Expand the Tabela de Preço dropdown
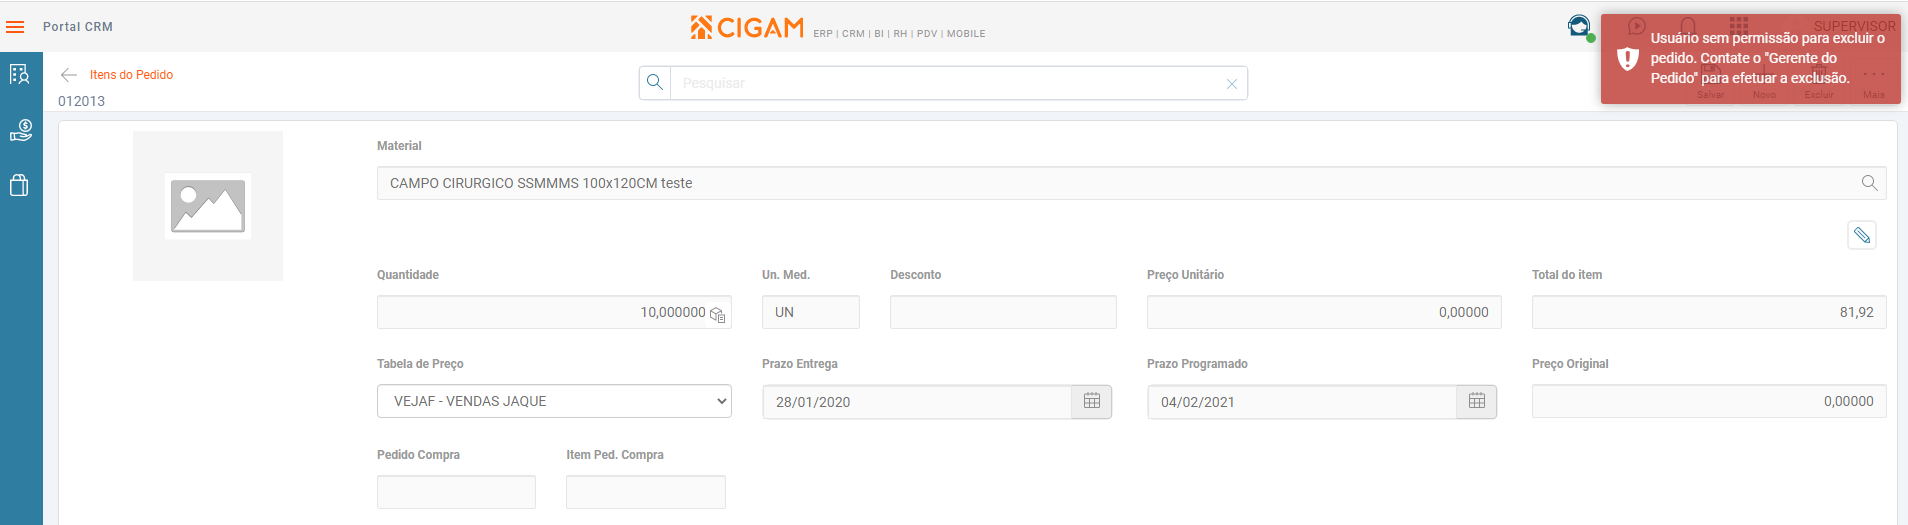1908x525 pixels. 554,401
